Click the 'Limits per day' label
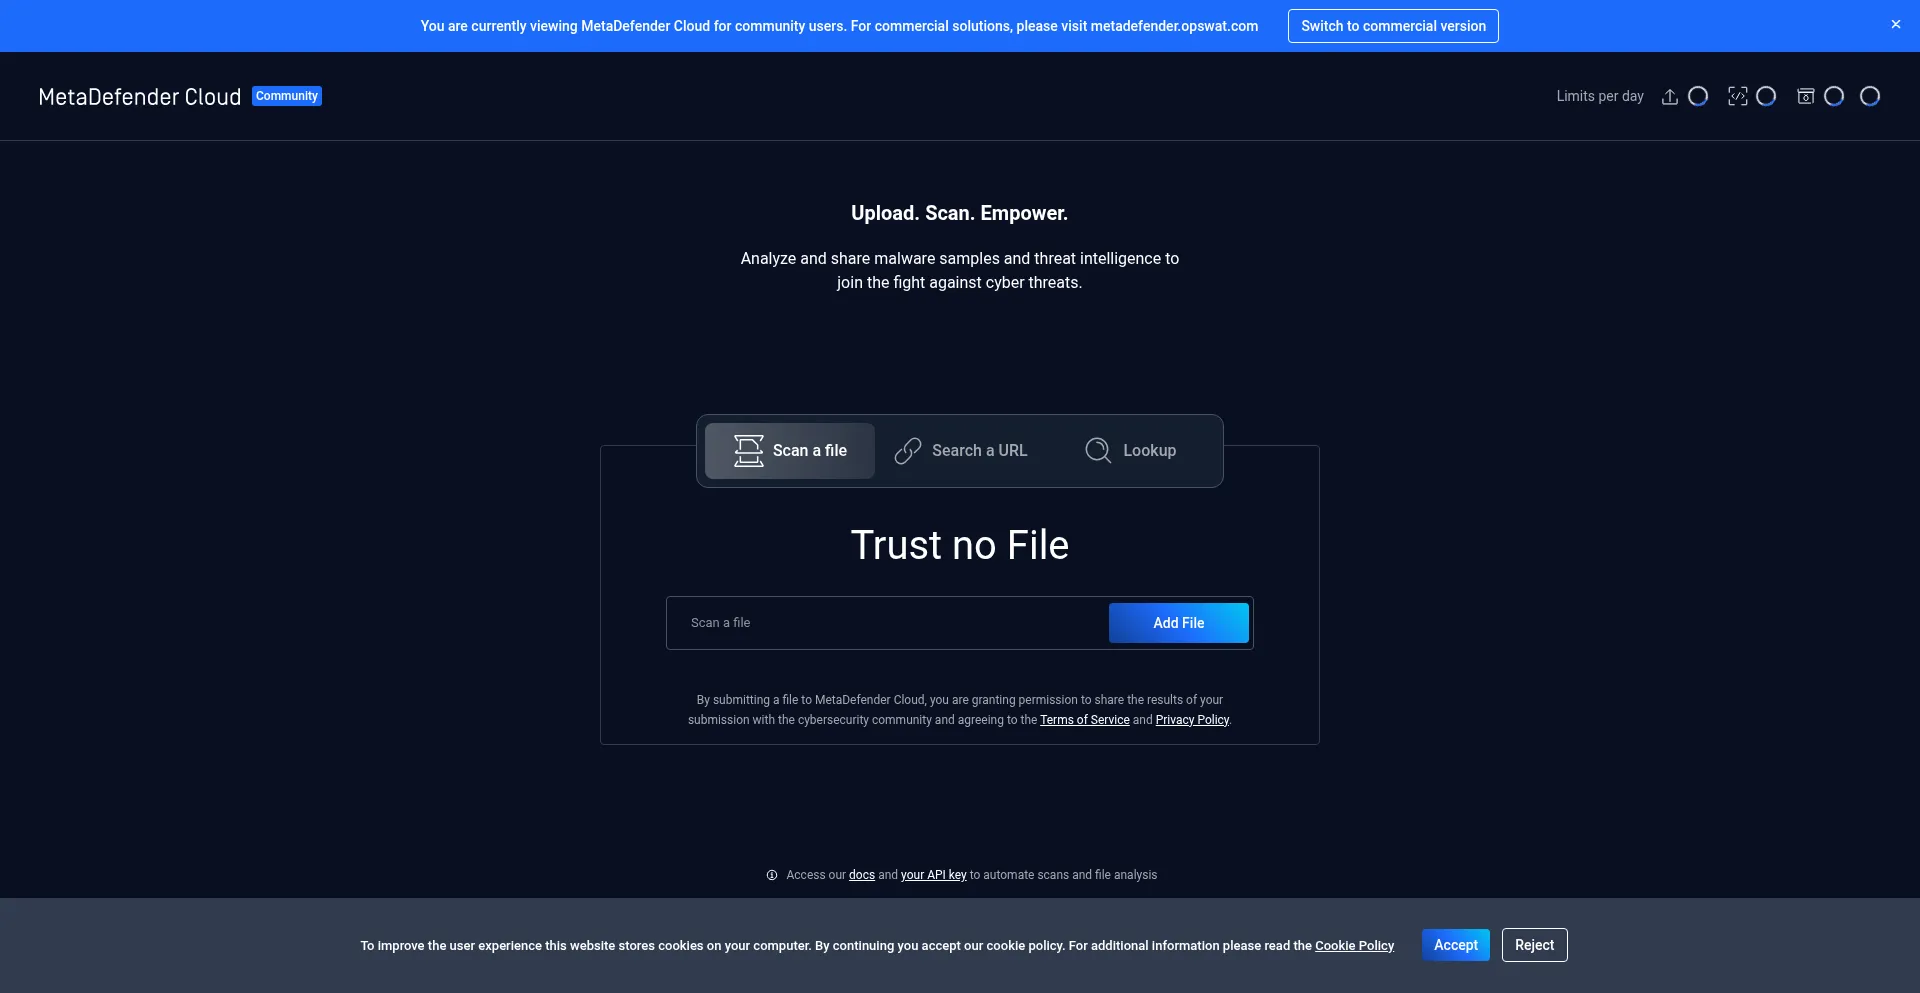Viewport: 1920px width, 993px height. [x=1600, y=96]
